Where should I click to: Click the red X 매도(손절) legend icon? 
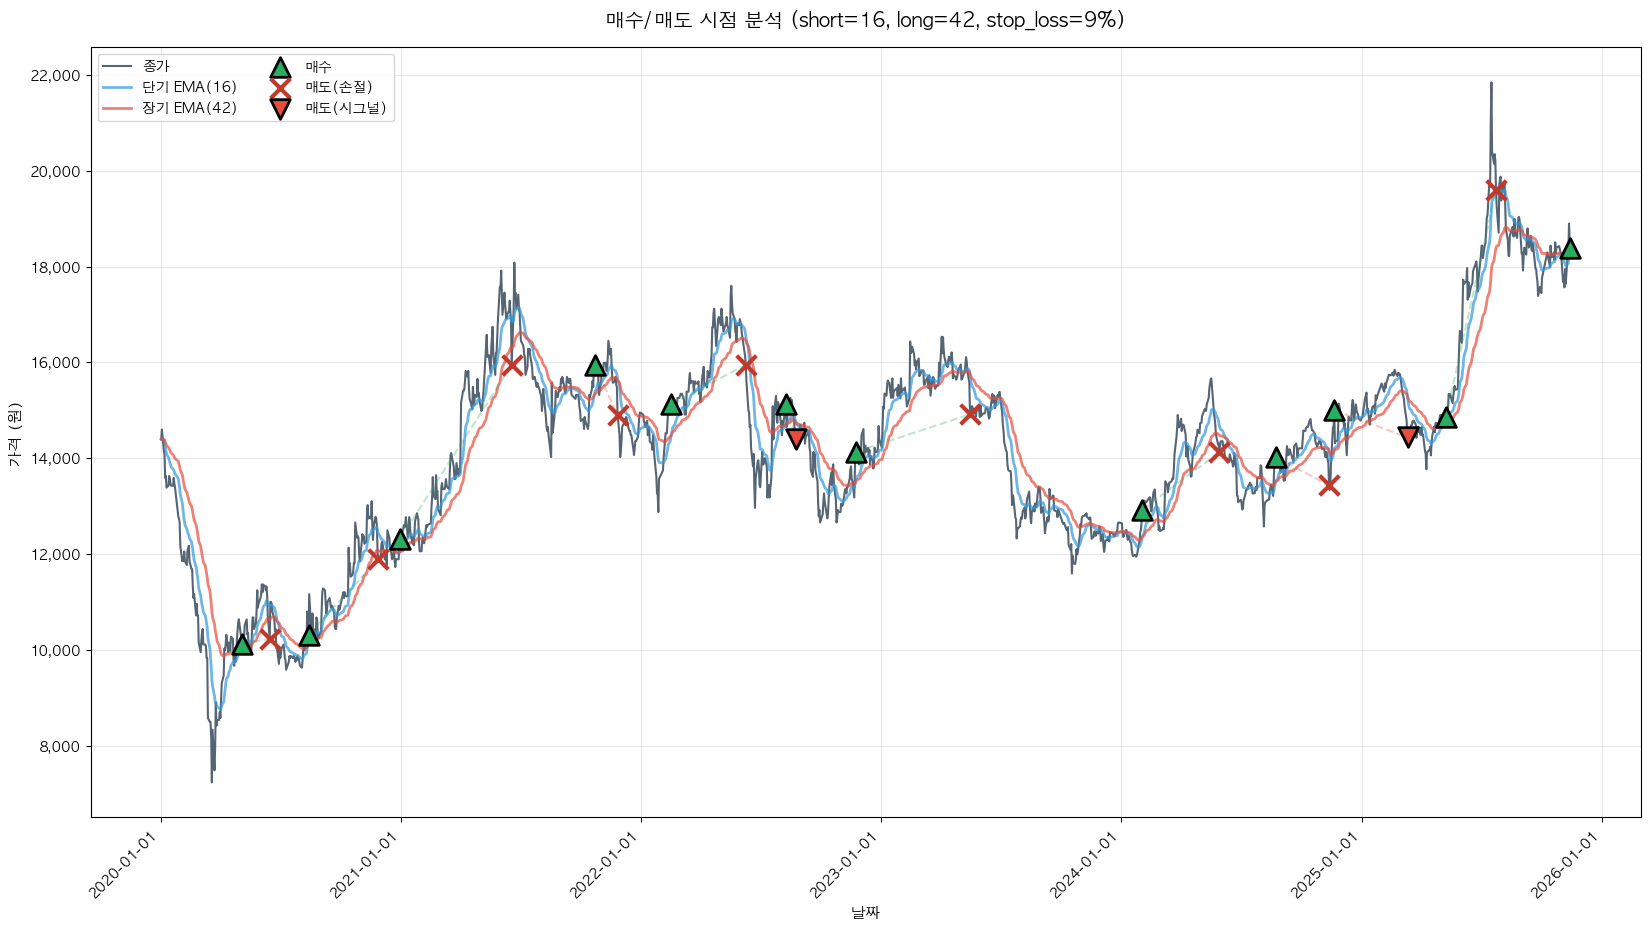coord(280,88)
